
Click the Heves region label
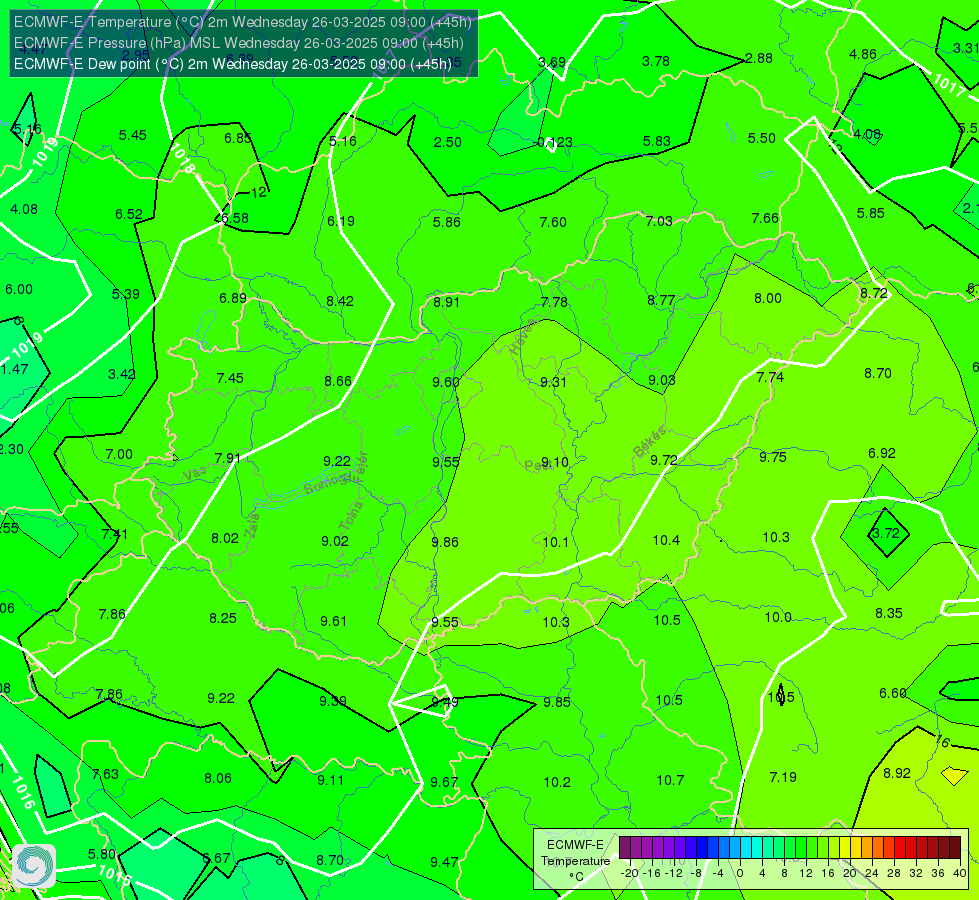click(x=522, y=337)
